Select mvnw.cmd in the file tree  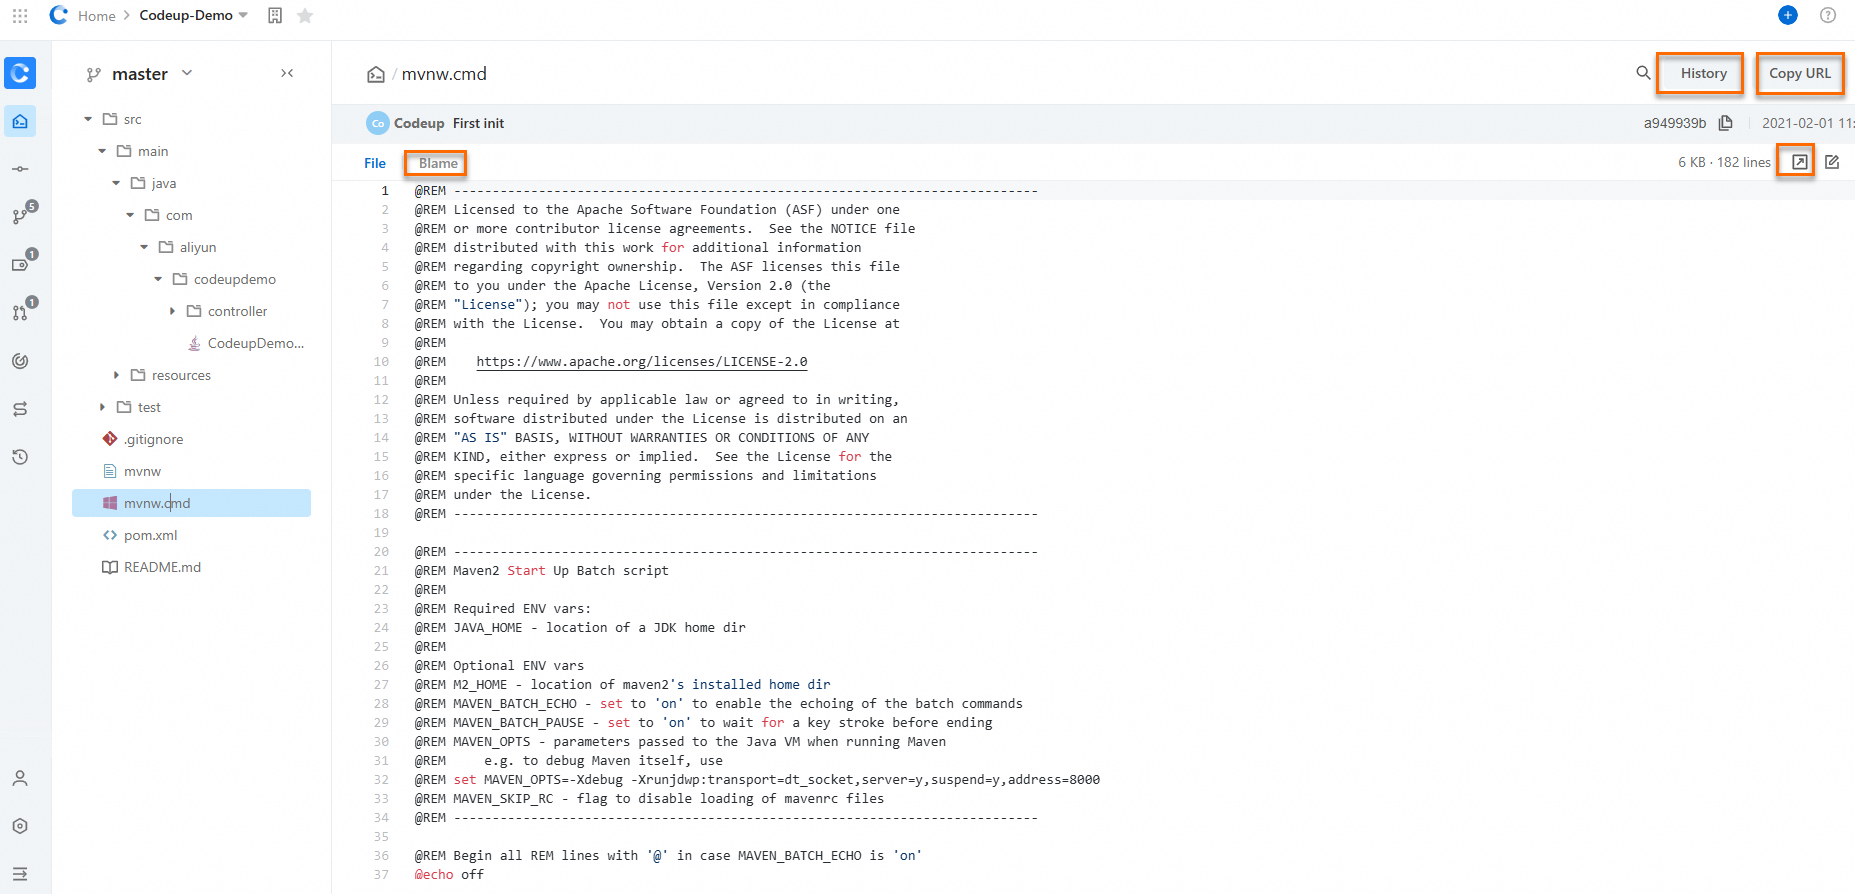point(191,503)
